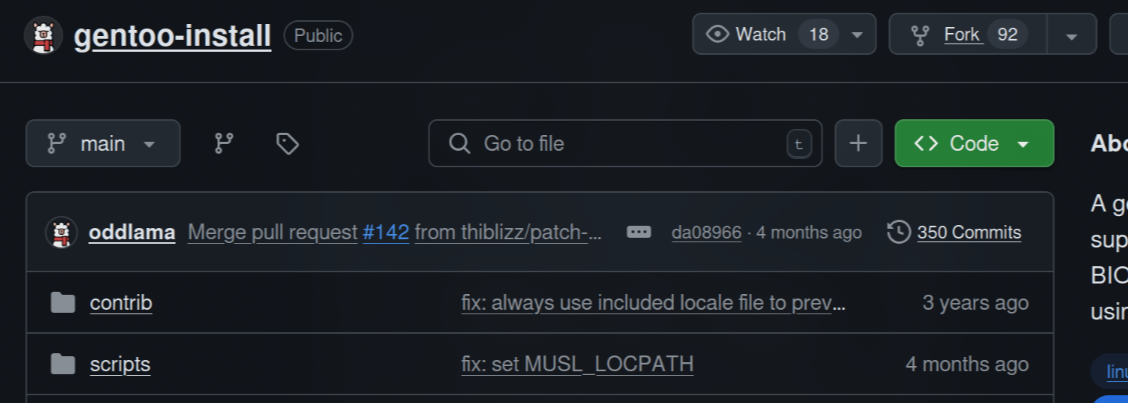Open the Watch notifications dropdown arrow
1128x403 pixels.
coord(857,35)
